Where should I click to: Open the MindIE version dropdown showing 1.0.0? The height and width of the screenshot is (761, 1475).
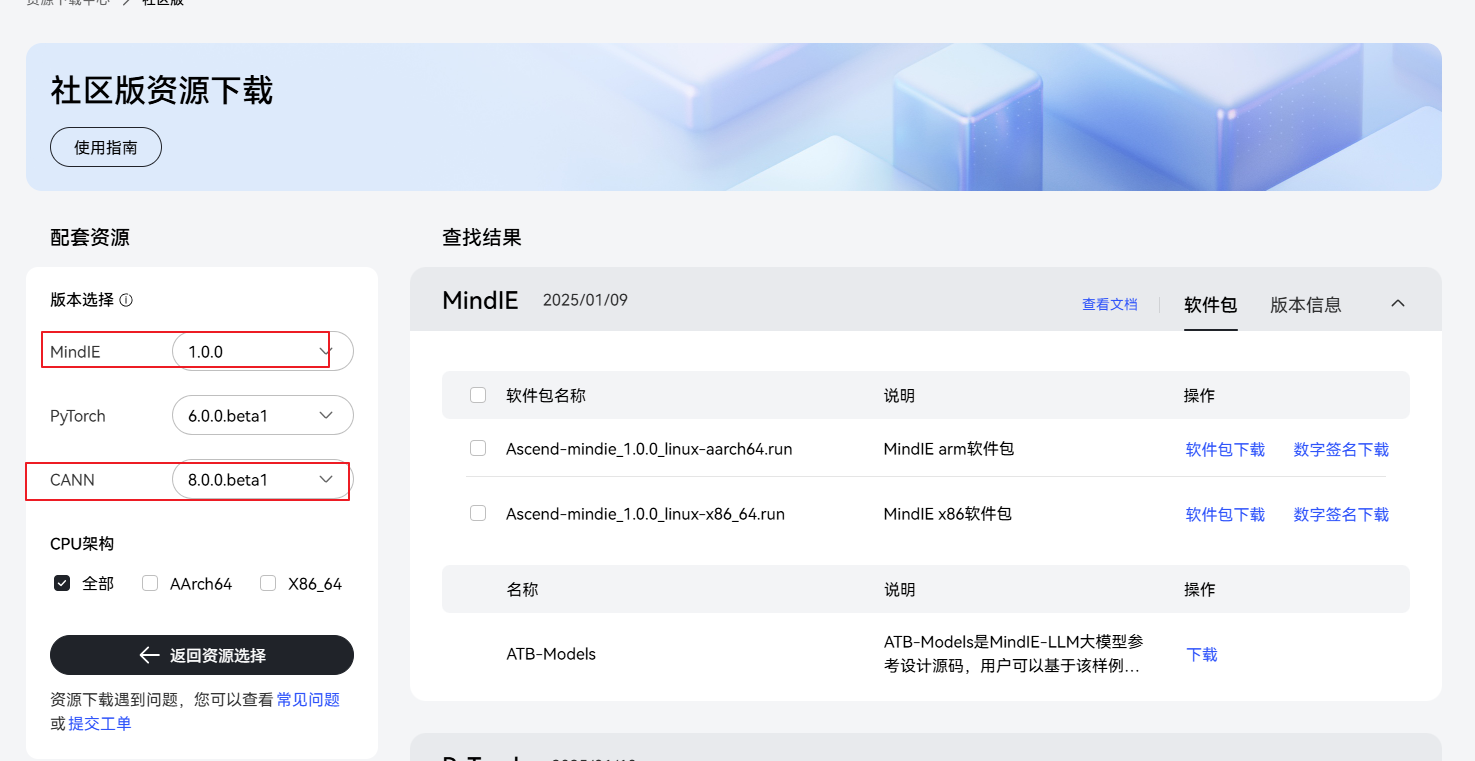[x=263, y=352]
